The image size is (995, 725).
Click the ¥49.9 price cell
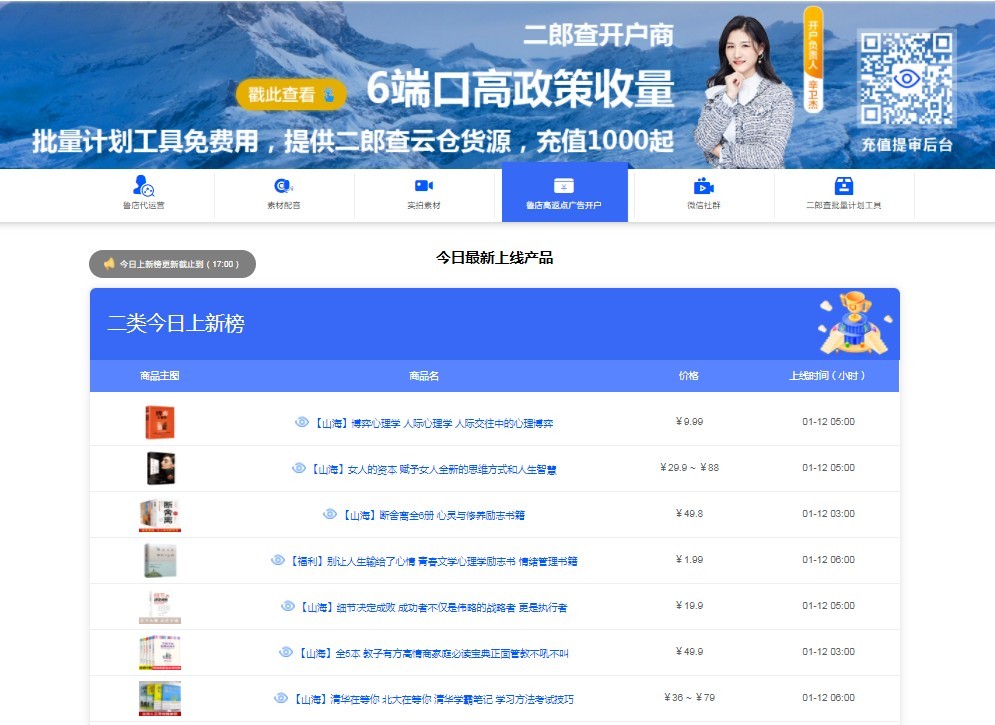click(x=689, y=651)
